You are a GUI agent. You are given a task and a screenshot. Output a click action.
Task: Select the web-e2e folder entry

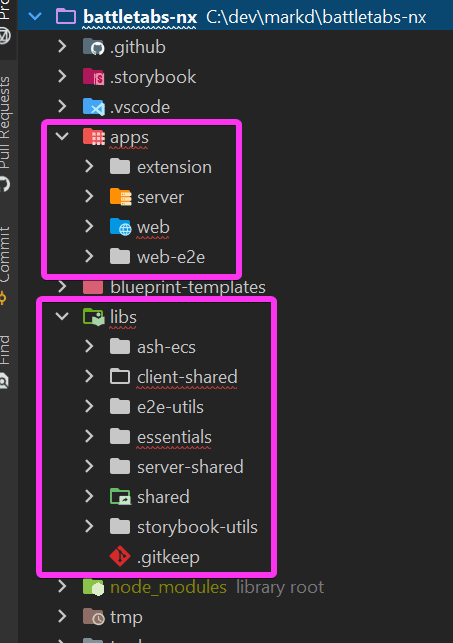point(157,257)
